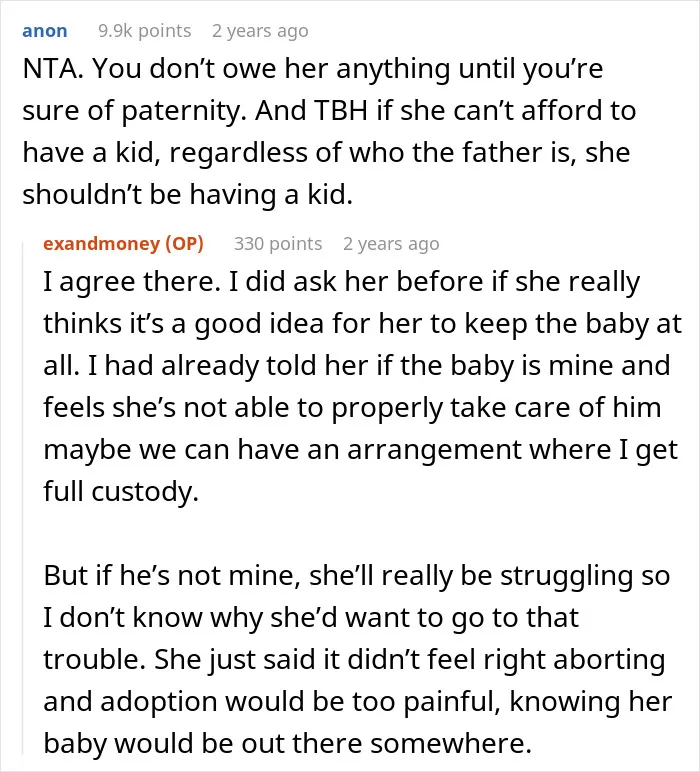Click the line shouldn't be having a kid
This screenshot has width=700, height=772.
(188, 194)
